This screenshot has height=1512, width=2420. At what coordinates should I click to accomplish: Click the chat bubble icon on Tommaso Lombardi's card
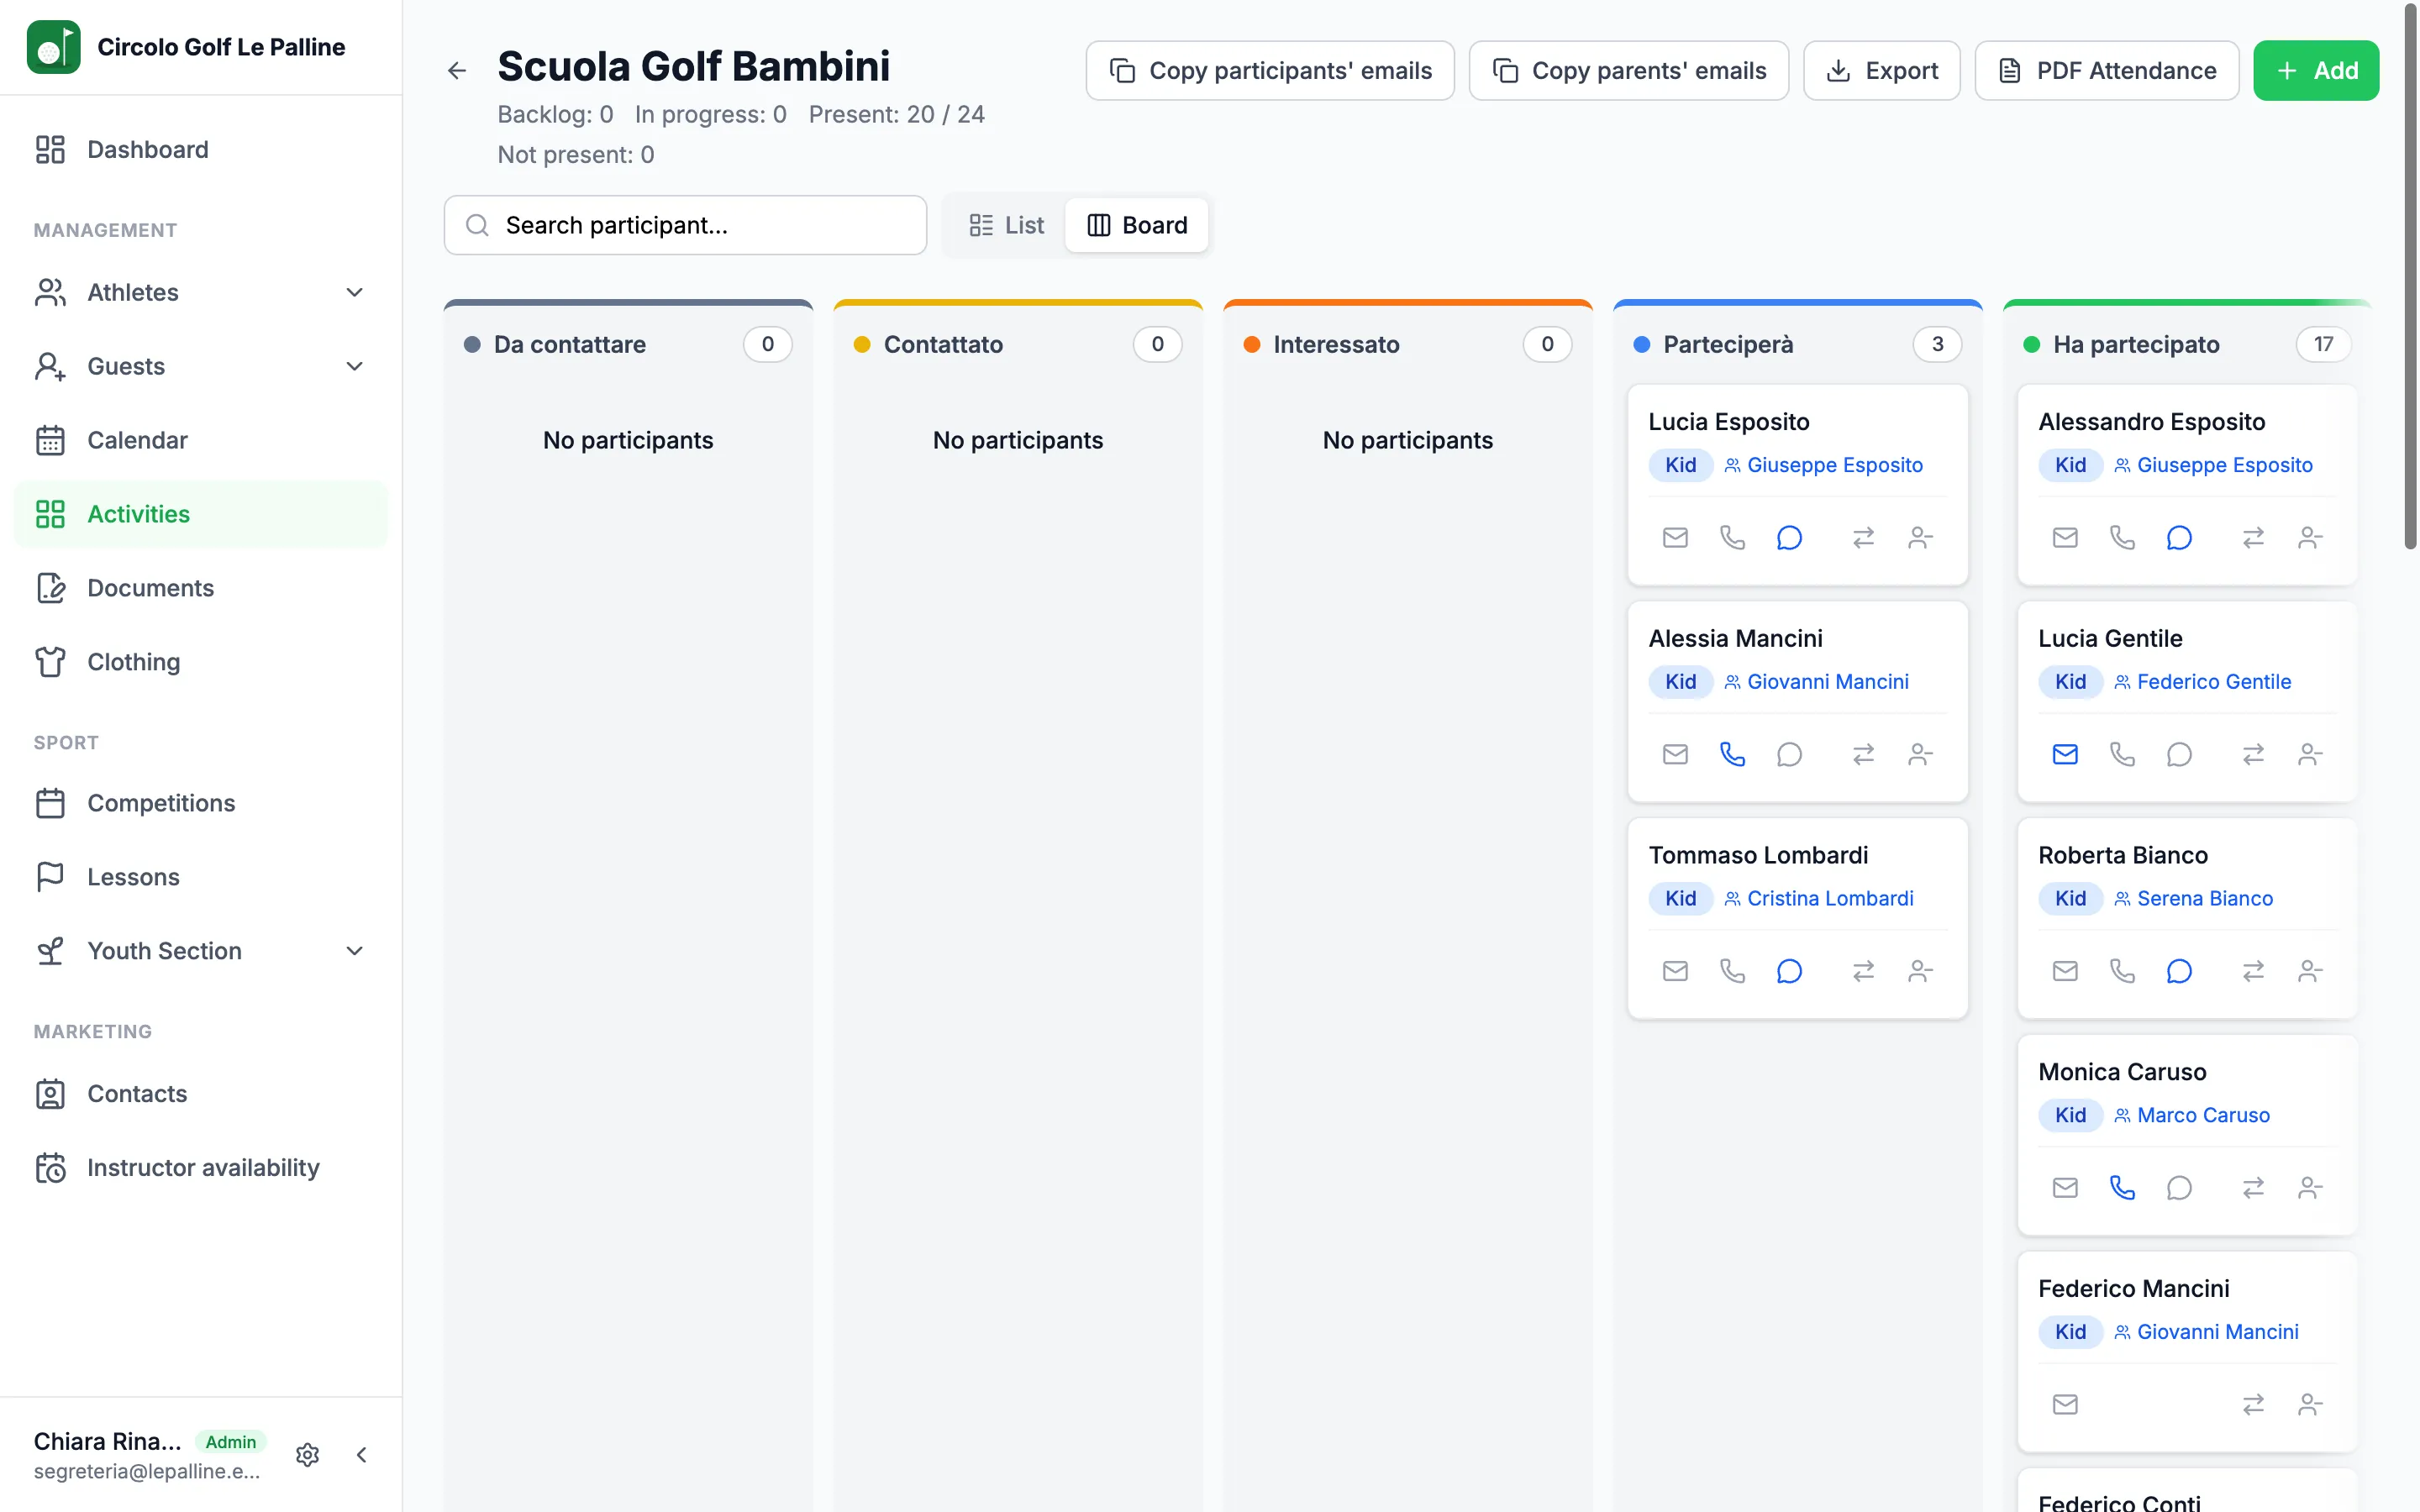point(1789,971)
